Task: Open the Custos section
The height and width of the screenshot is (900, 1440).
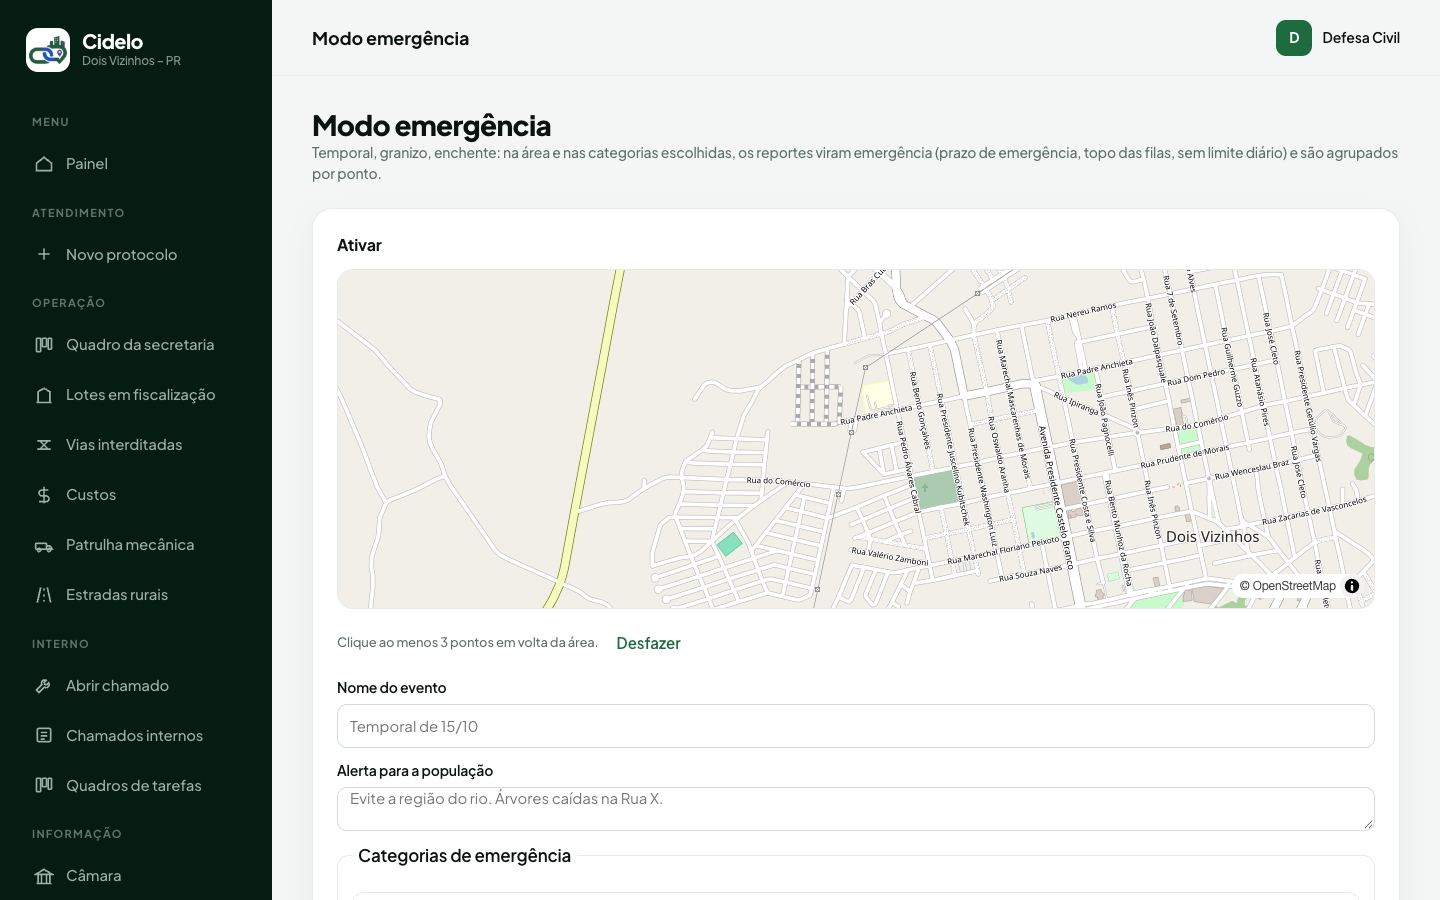Action: point(136,495)
